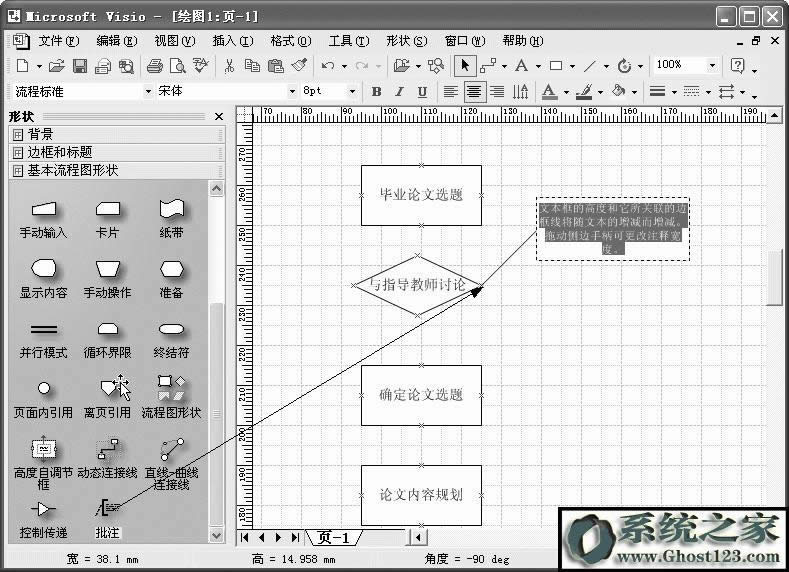Open the 形状 menu
789x572 pixels.
[x=406, y=41]
